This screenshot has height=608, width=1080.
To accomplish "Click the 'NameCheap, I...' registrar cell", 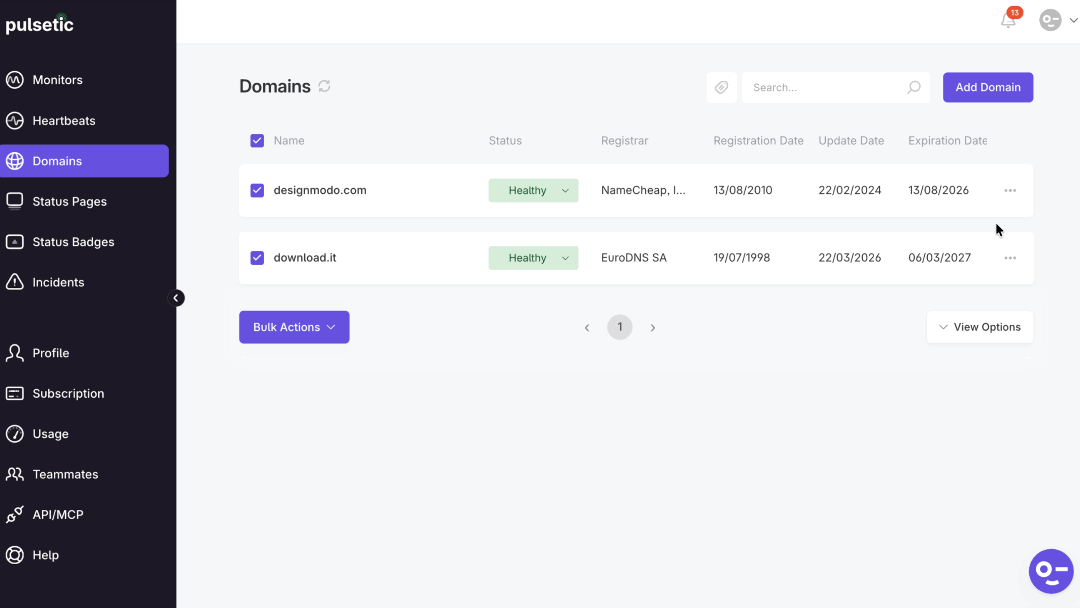I will (643, 190).
